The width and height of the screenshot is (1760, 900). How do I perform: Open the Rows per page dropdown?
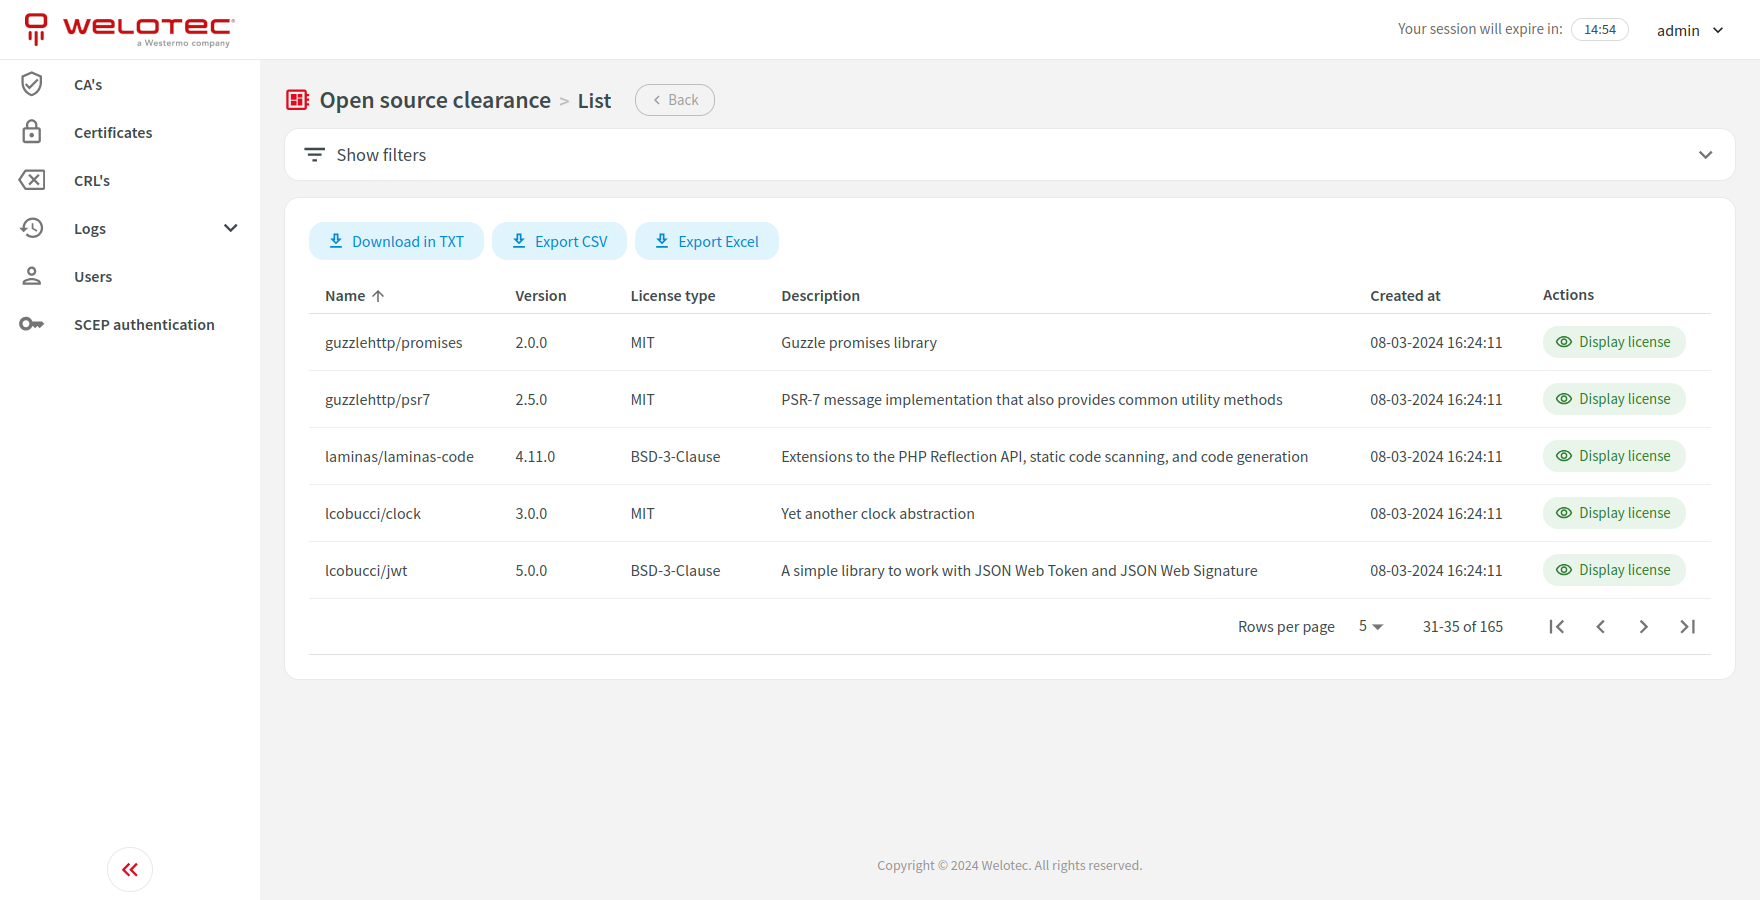point(1371,626)
